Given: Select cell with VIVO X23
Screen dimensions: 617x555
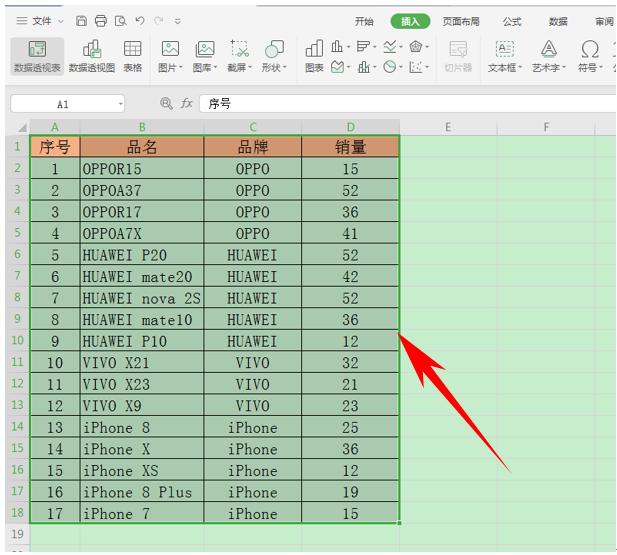Looking at the screenshot, I should click(x=142, y=384).
